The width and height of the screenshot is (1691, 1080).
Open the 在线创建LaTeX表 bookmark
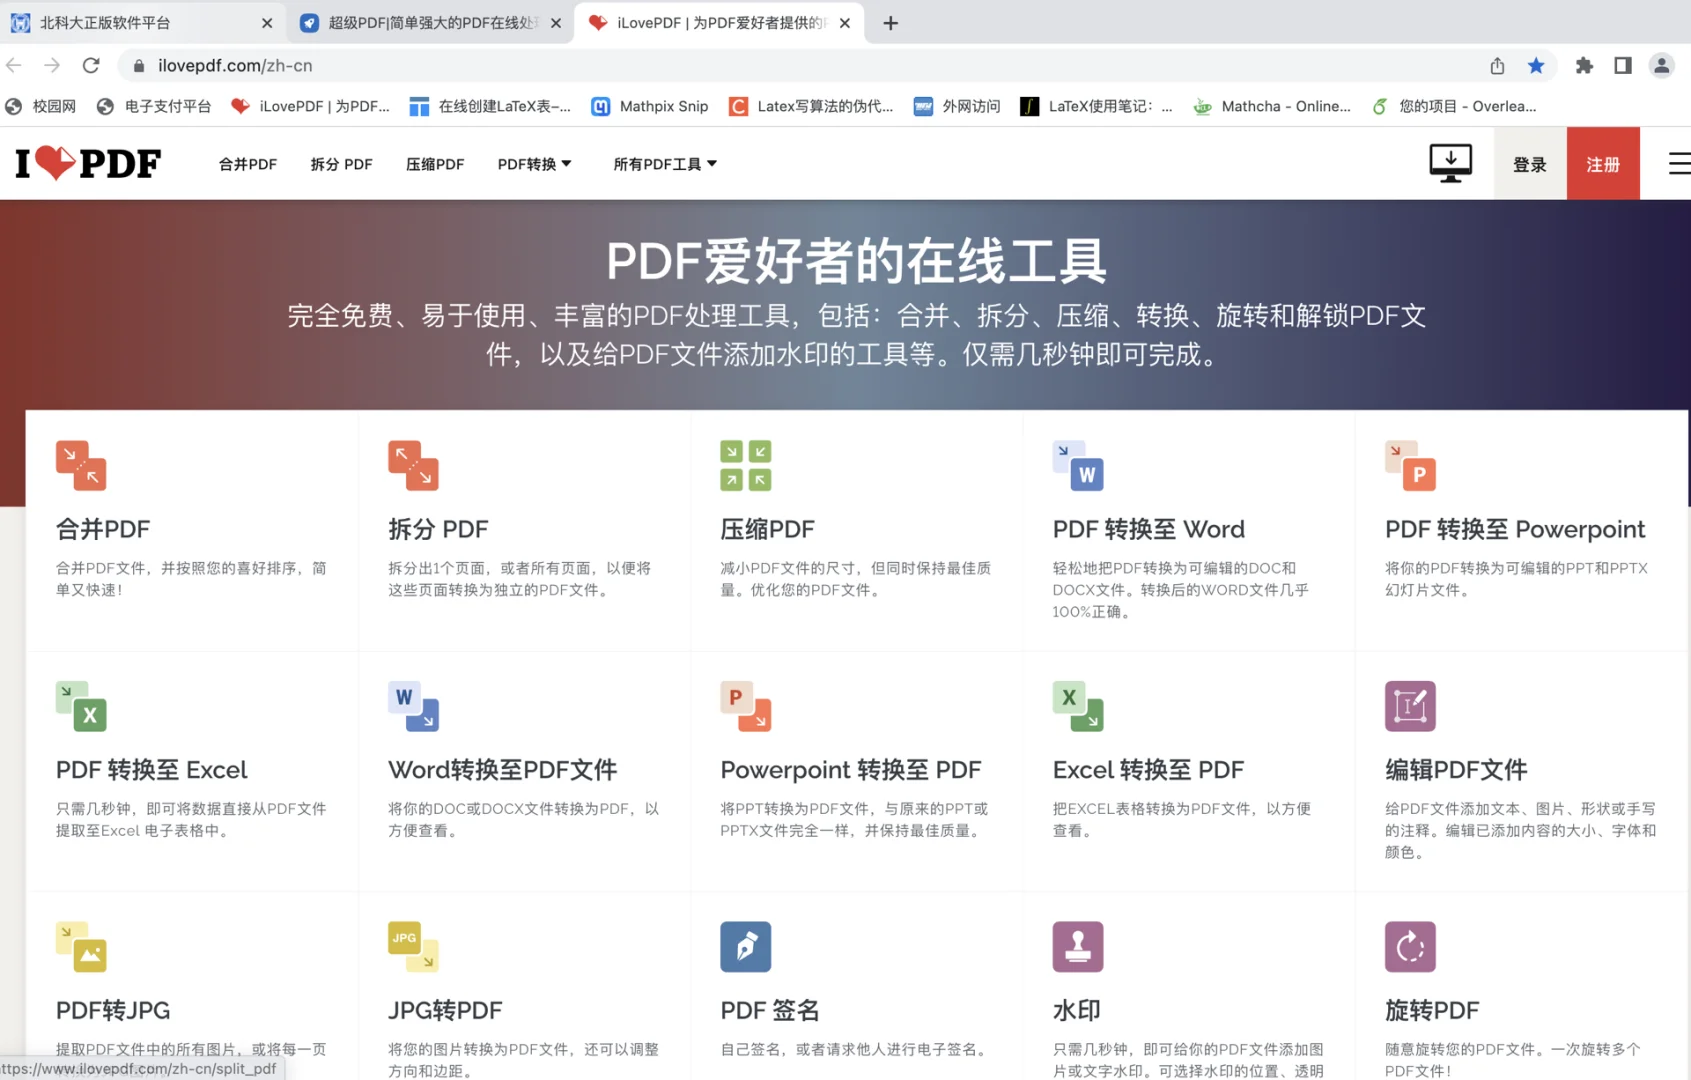[490, 106]
